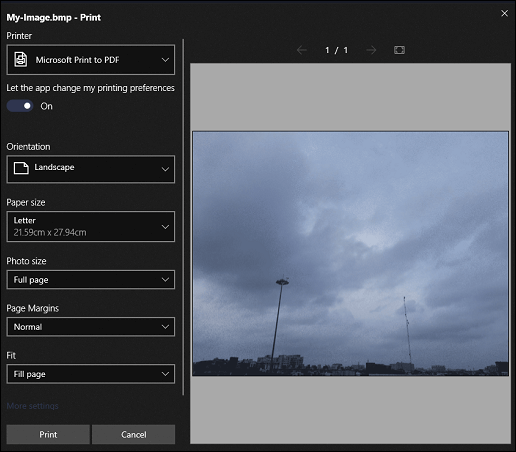Screen dimensions: 516x452
Task: Expand the Orientation dropdown chevron
Action: 165,169
